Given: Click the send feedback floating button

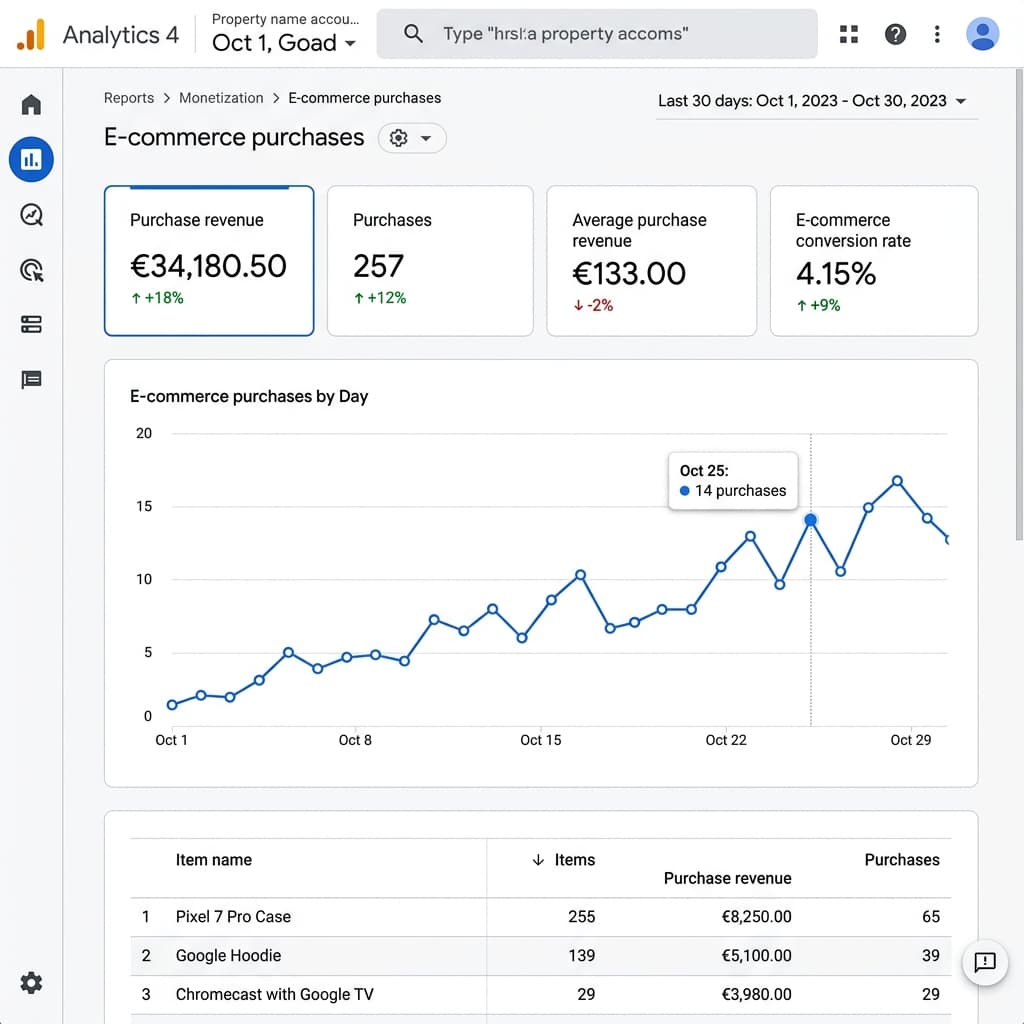Looking at the screenshot, I should point(985,962).
